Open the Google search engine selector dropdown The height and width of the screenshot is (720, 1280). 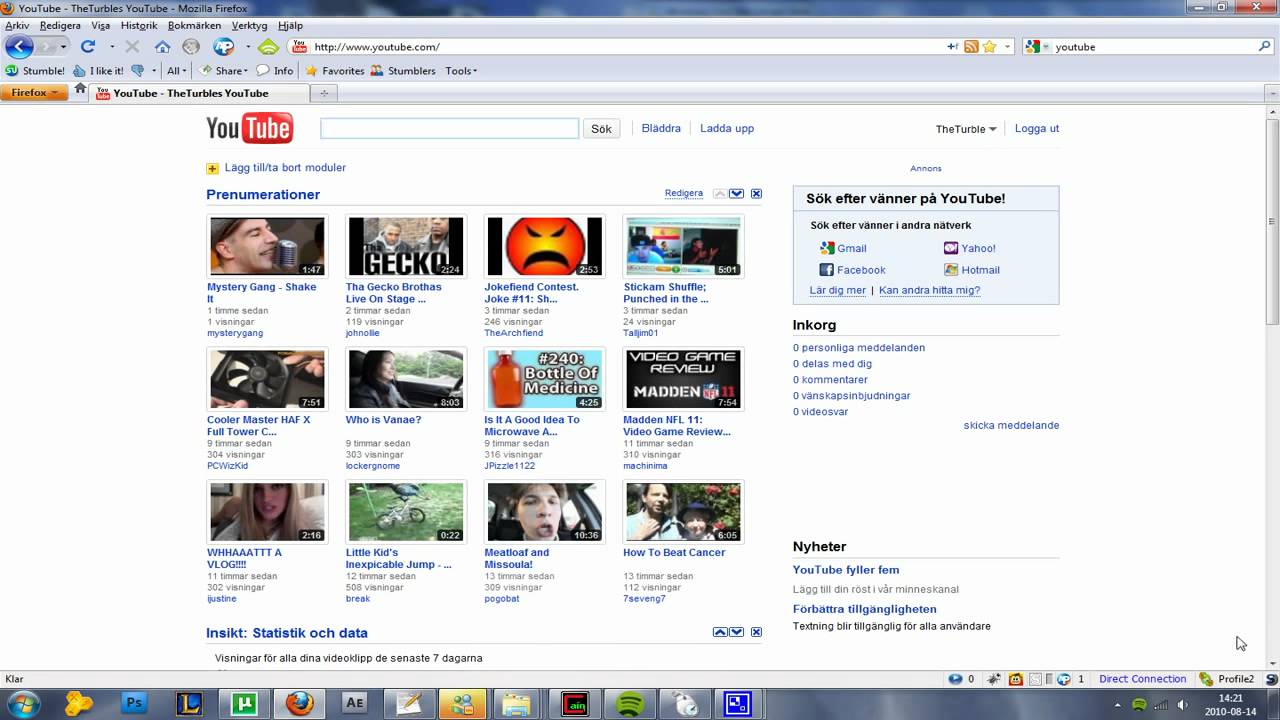tap(1036, 47)
